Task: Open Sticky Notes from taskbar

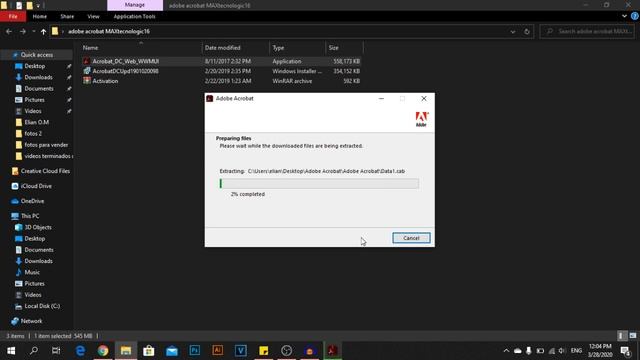Action: [x=264, y=351]
